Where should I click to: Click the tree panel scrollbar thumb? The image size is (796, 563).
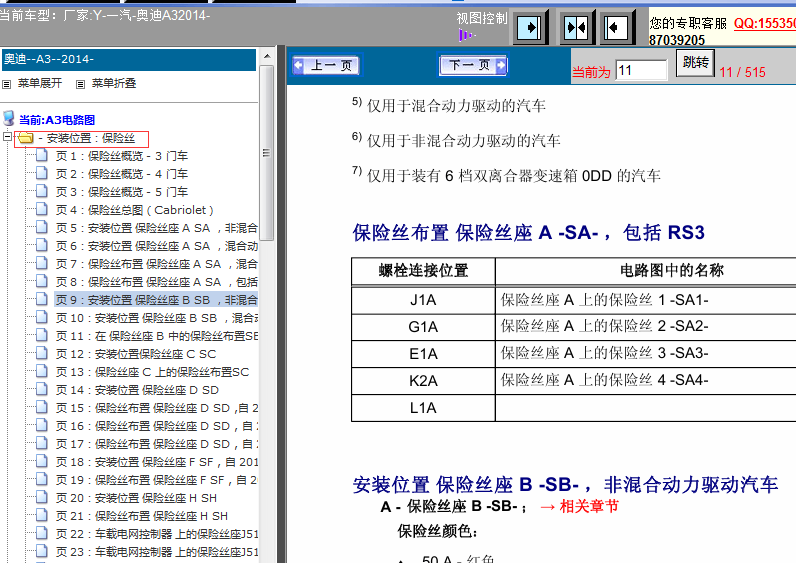point(267,152)
